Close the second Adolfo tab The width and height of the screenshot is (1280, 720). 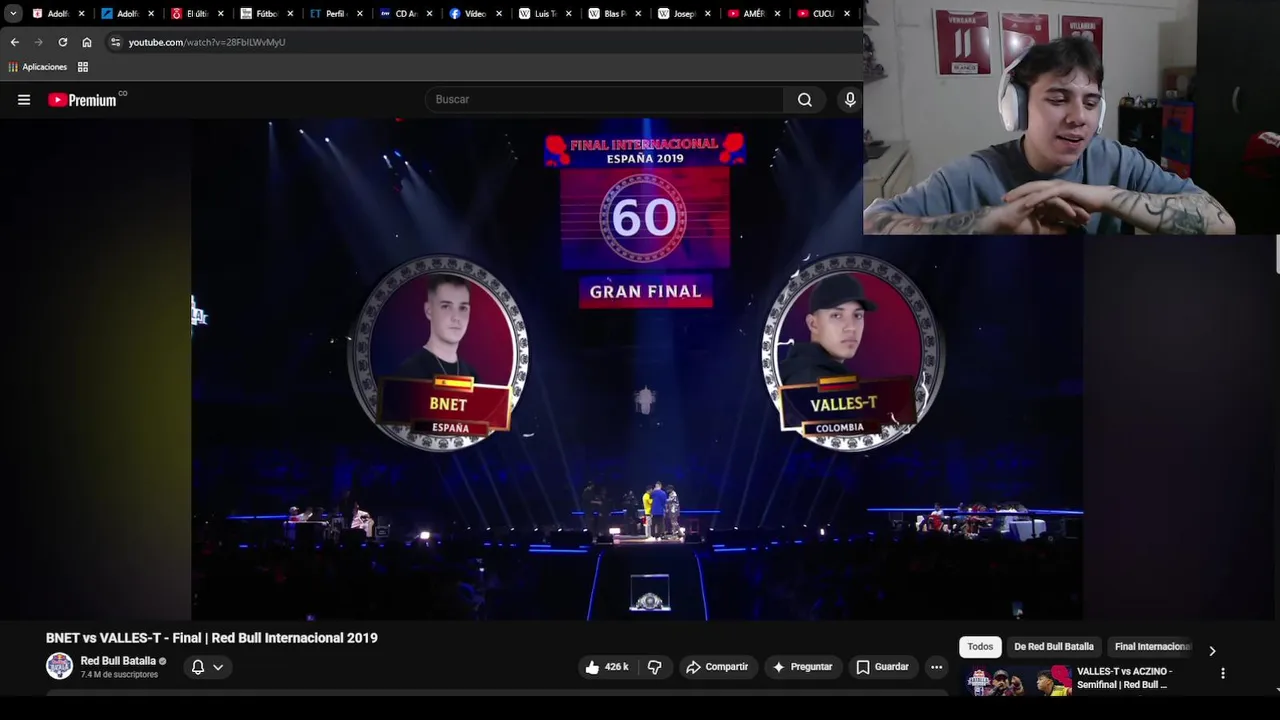coord(151,14)
